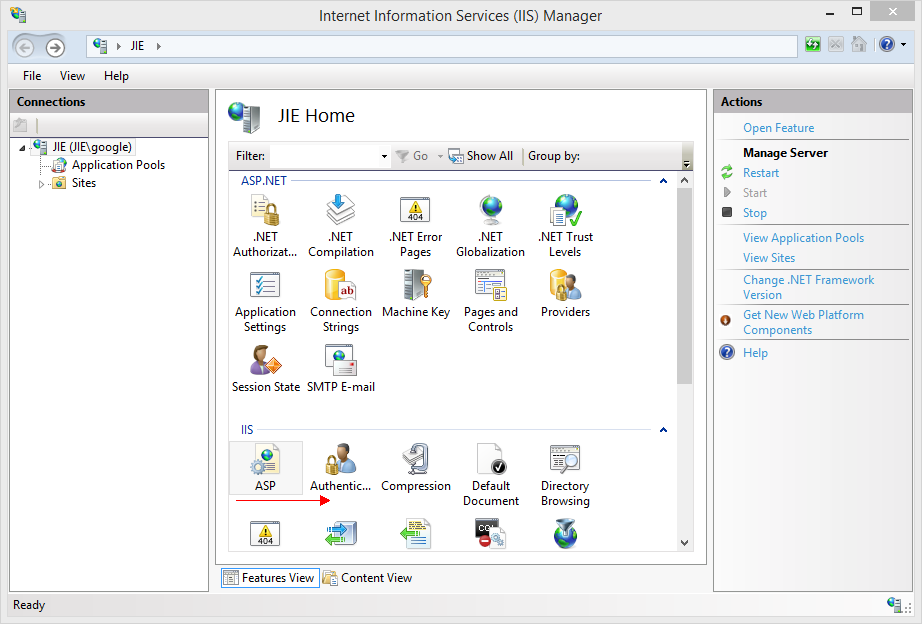Open the Filter combo box dropdown
922x624 pixels.
(x=384, y=156)
